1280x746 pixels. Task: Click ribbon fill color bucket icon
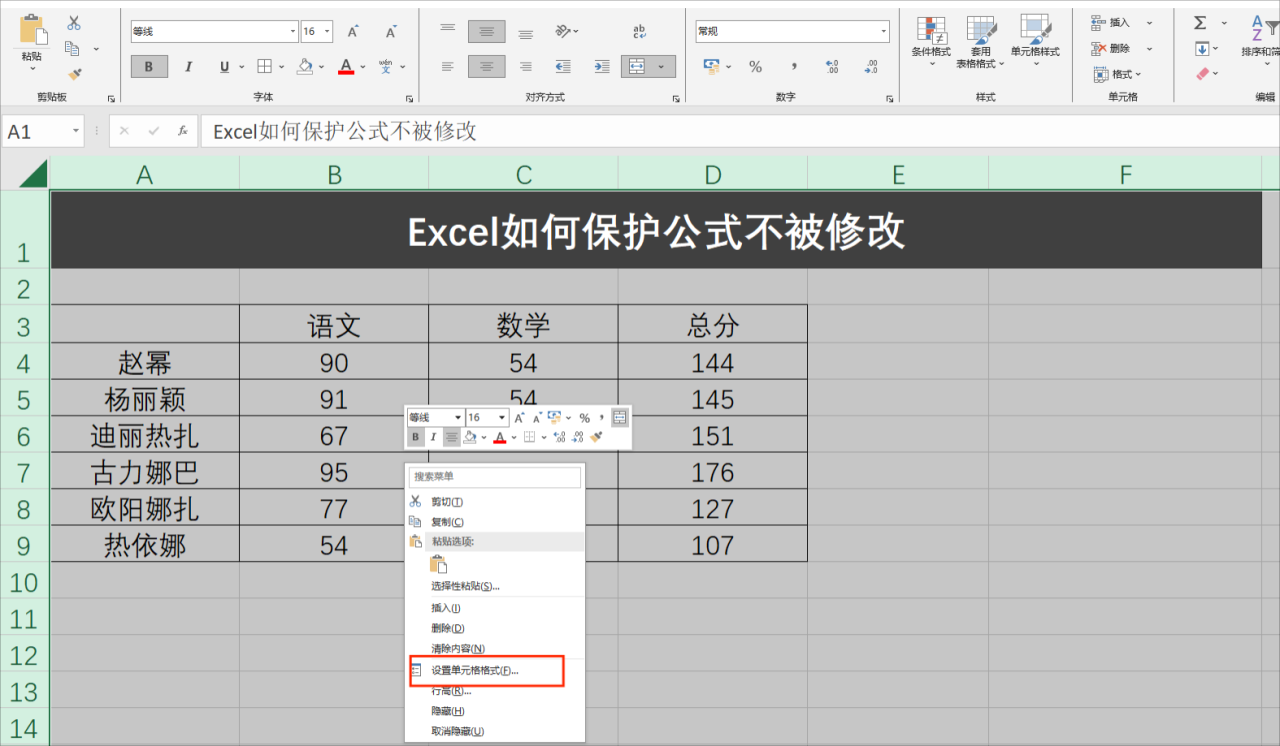[x=305, y=67]
